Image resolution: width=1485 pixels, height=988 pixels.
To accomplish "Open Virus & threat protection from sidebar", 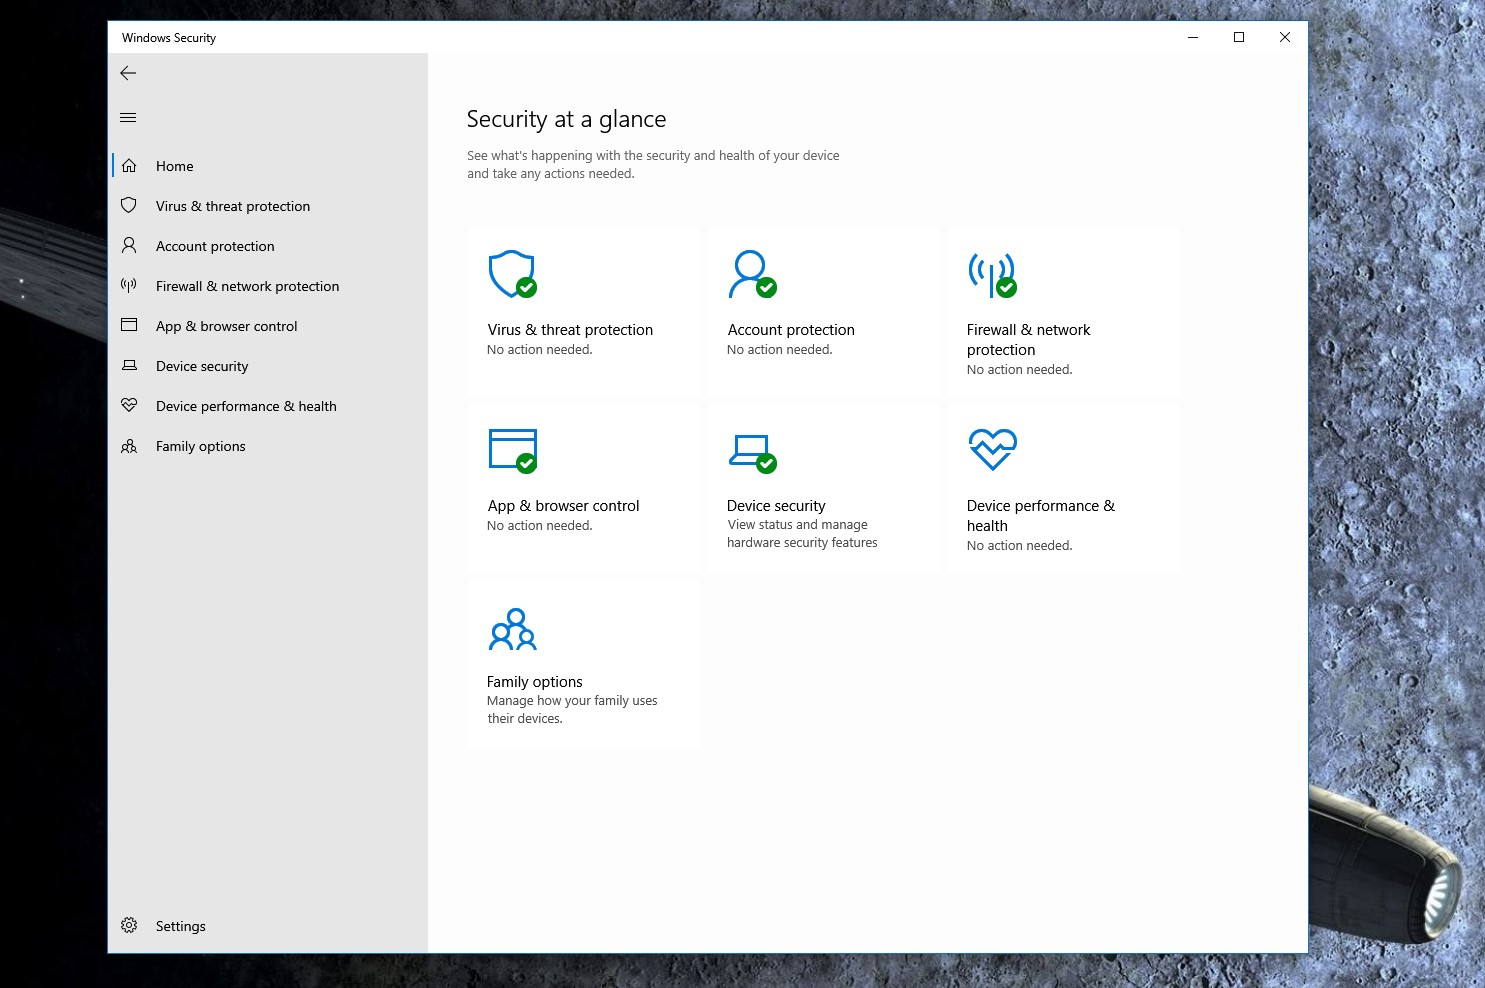I will (x=268, y=206).
